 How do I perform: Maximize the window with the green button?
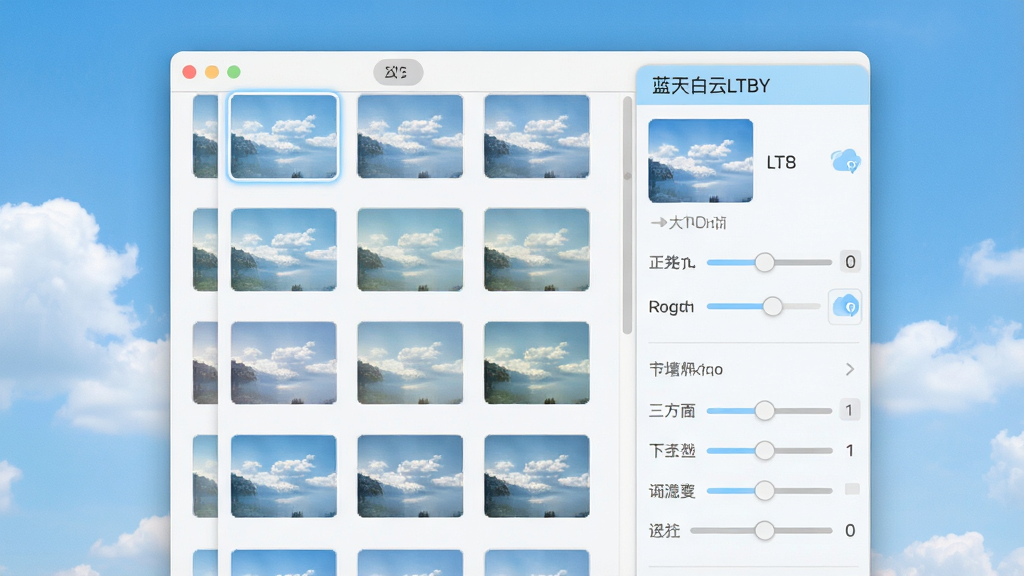pyautogui.click(x=234, y=72)
